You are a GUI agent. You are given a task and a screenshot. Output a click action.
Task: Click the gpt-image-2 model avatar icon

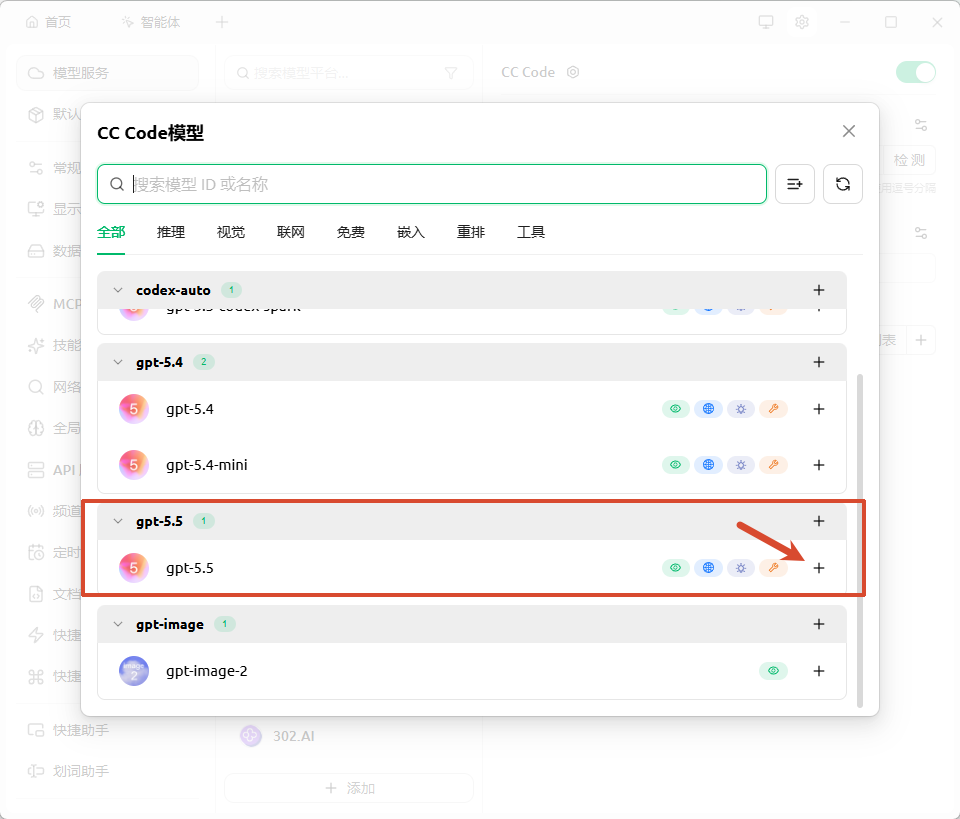133,671
